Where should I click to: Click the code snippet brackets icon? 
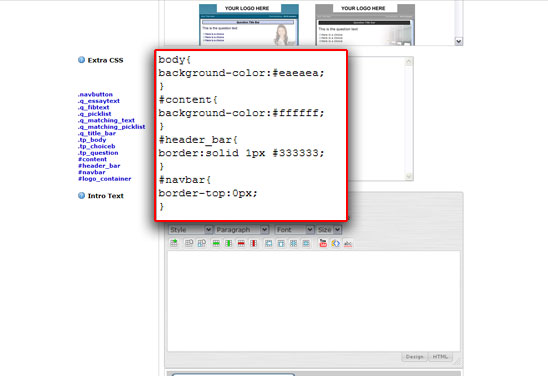click(336, 243)
